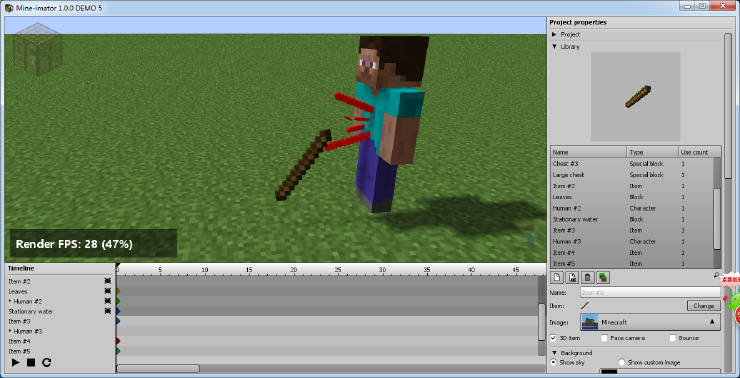Screen dimensions: 740x378
Task: Expand Human #3 in the timeline
Action: point(10,331)
